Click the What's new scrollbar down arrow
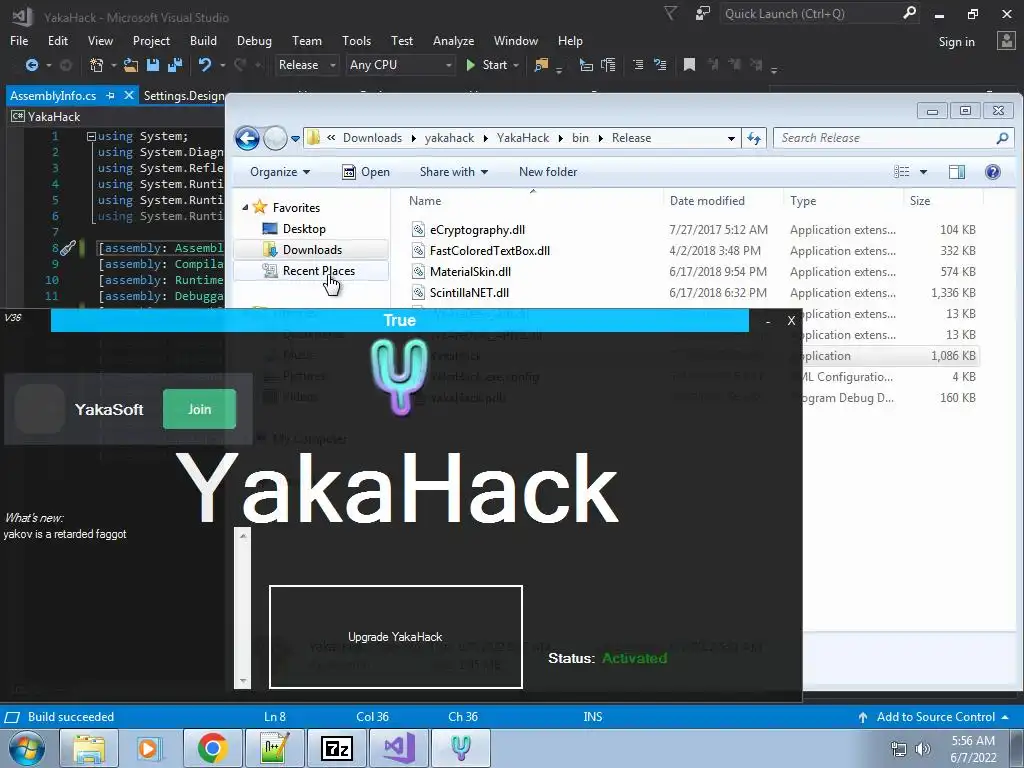The image size is (1024, 768). point(242,680)
